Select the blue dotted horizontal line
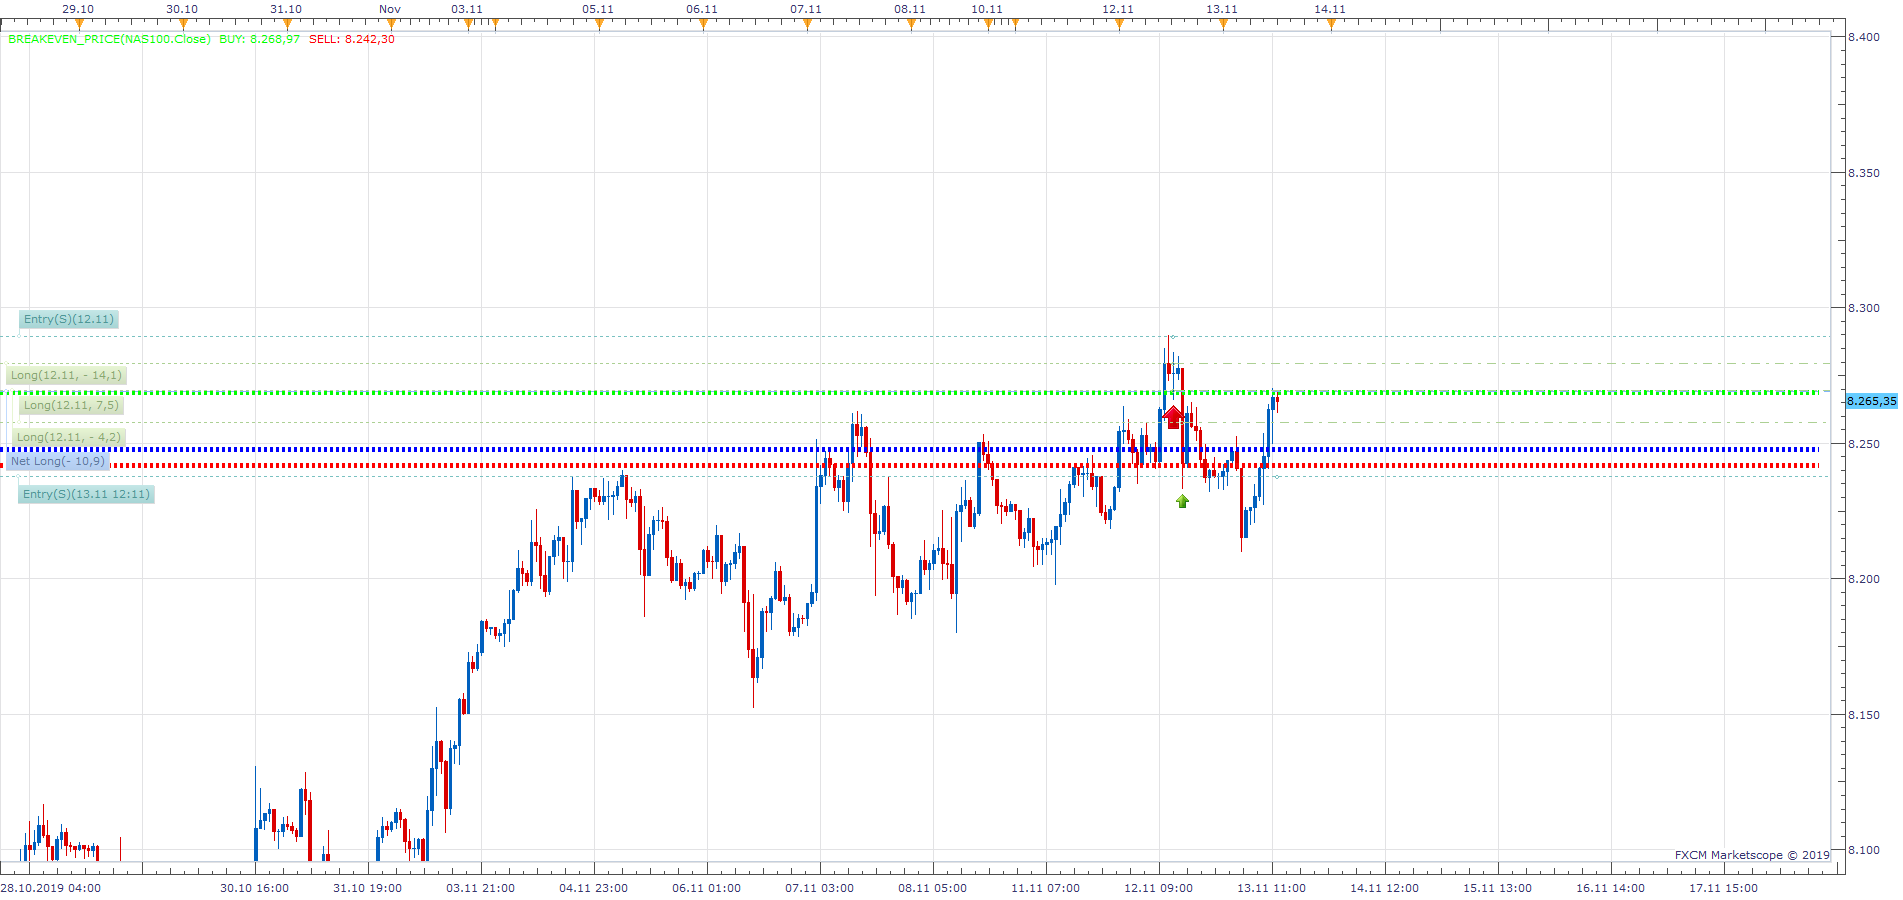The height and width of the screenshot is (900, 1903). coord(910,449)
